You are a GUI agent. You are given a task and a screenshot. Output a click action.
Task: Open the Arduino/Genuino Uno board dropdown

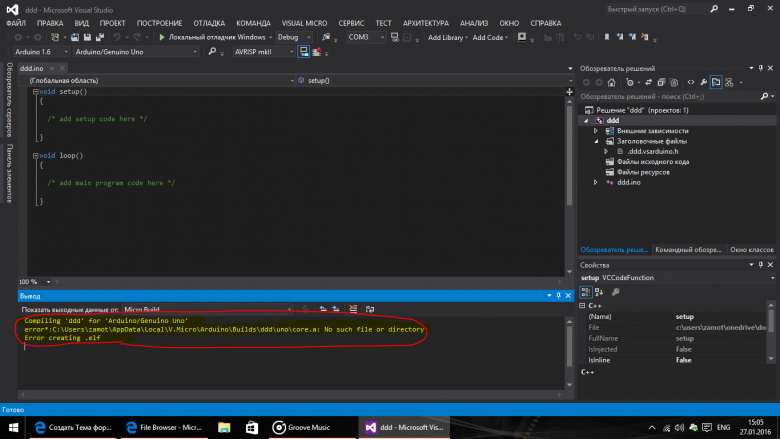click(195, 52)
